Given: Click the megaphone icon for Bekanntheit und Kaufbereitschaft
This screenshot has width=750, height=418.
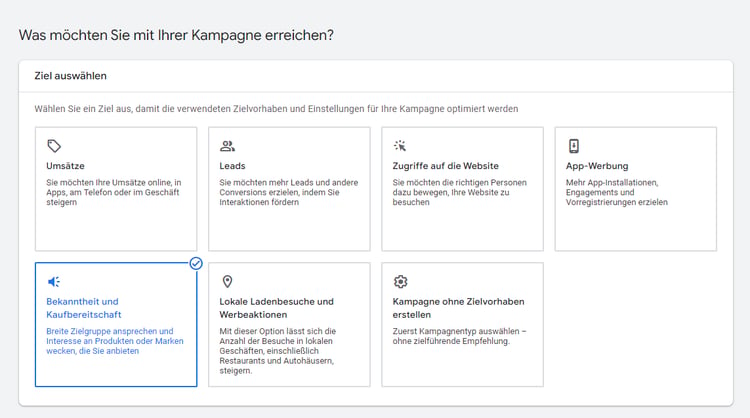Looking at the screenshot, I should coord(54,282).
